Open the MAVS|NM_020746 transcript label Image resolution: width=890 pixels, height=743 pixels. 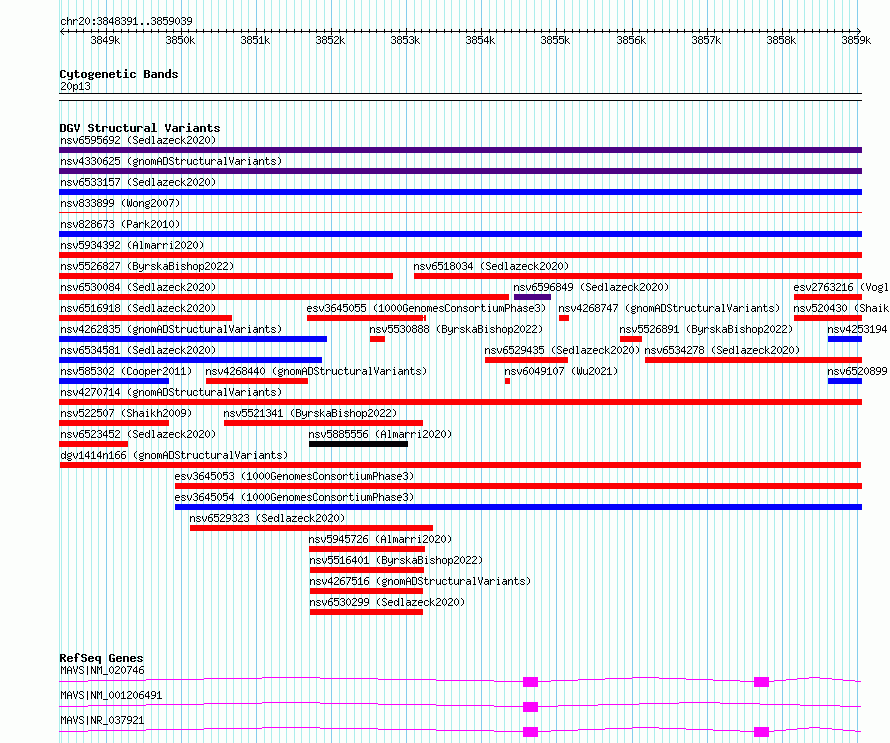point(102,670)
